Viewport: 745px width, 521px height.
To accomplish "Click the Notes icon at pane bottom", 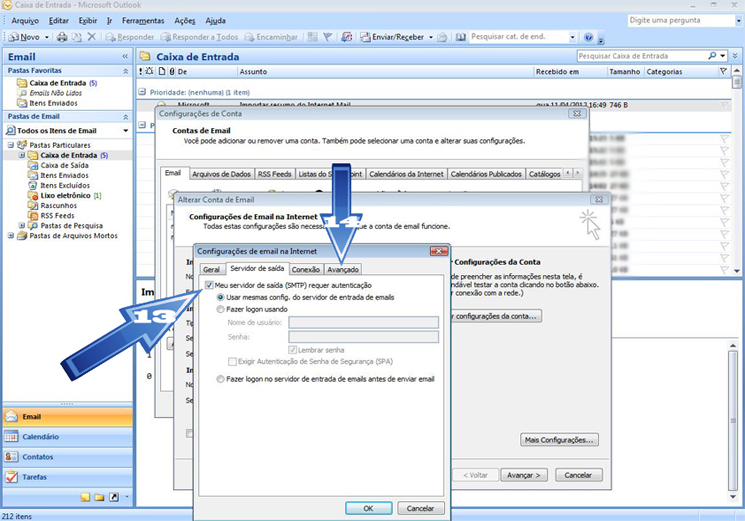I will click(85, 497).
